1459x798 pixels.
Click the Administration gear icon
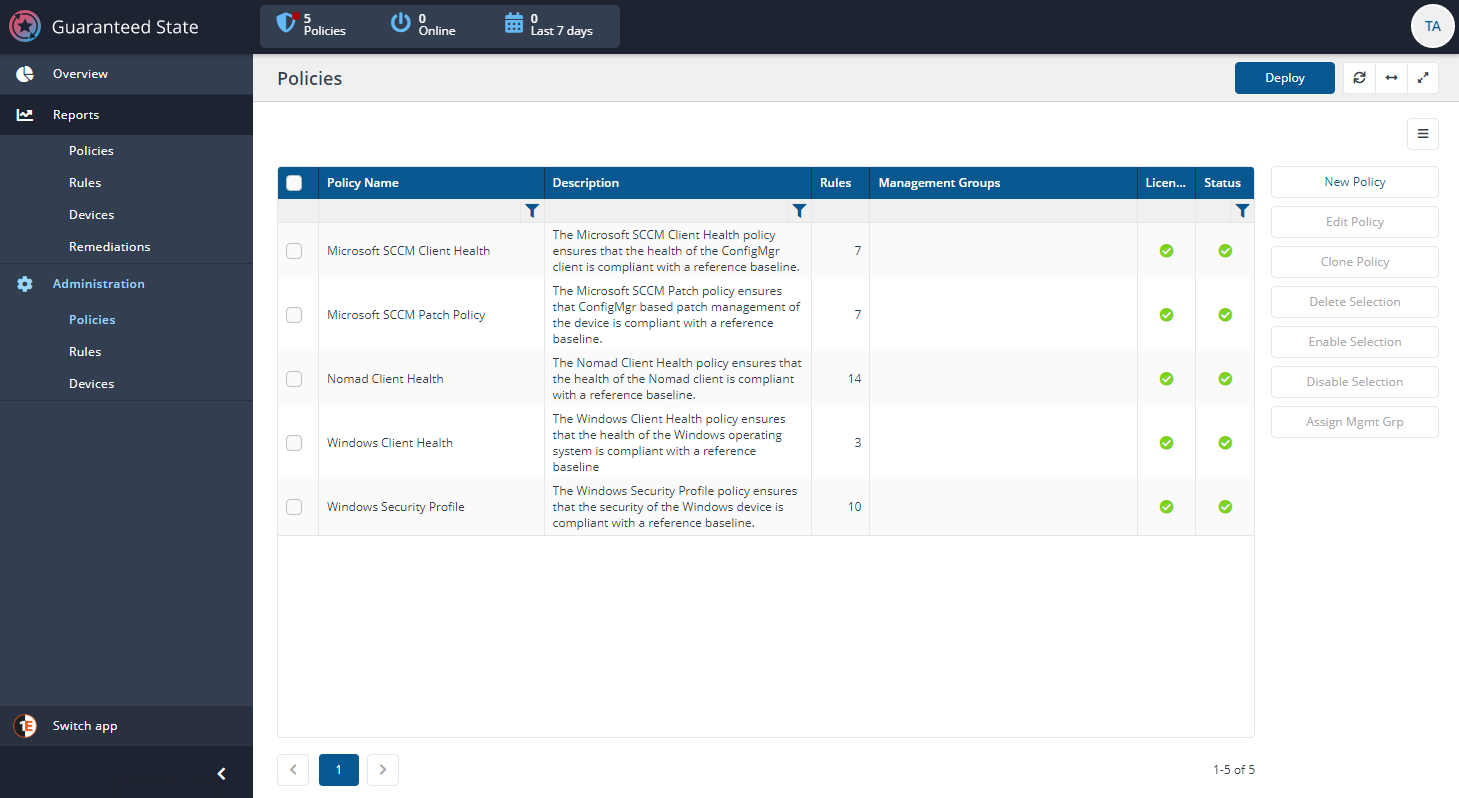pos(25,284)
